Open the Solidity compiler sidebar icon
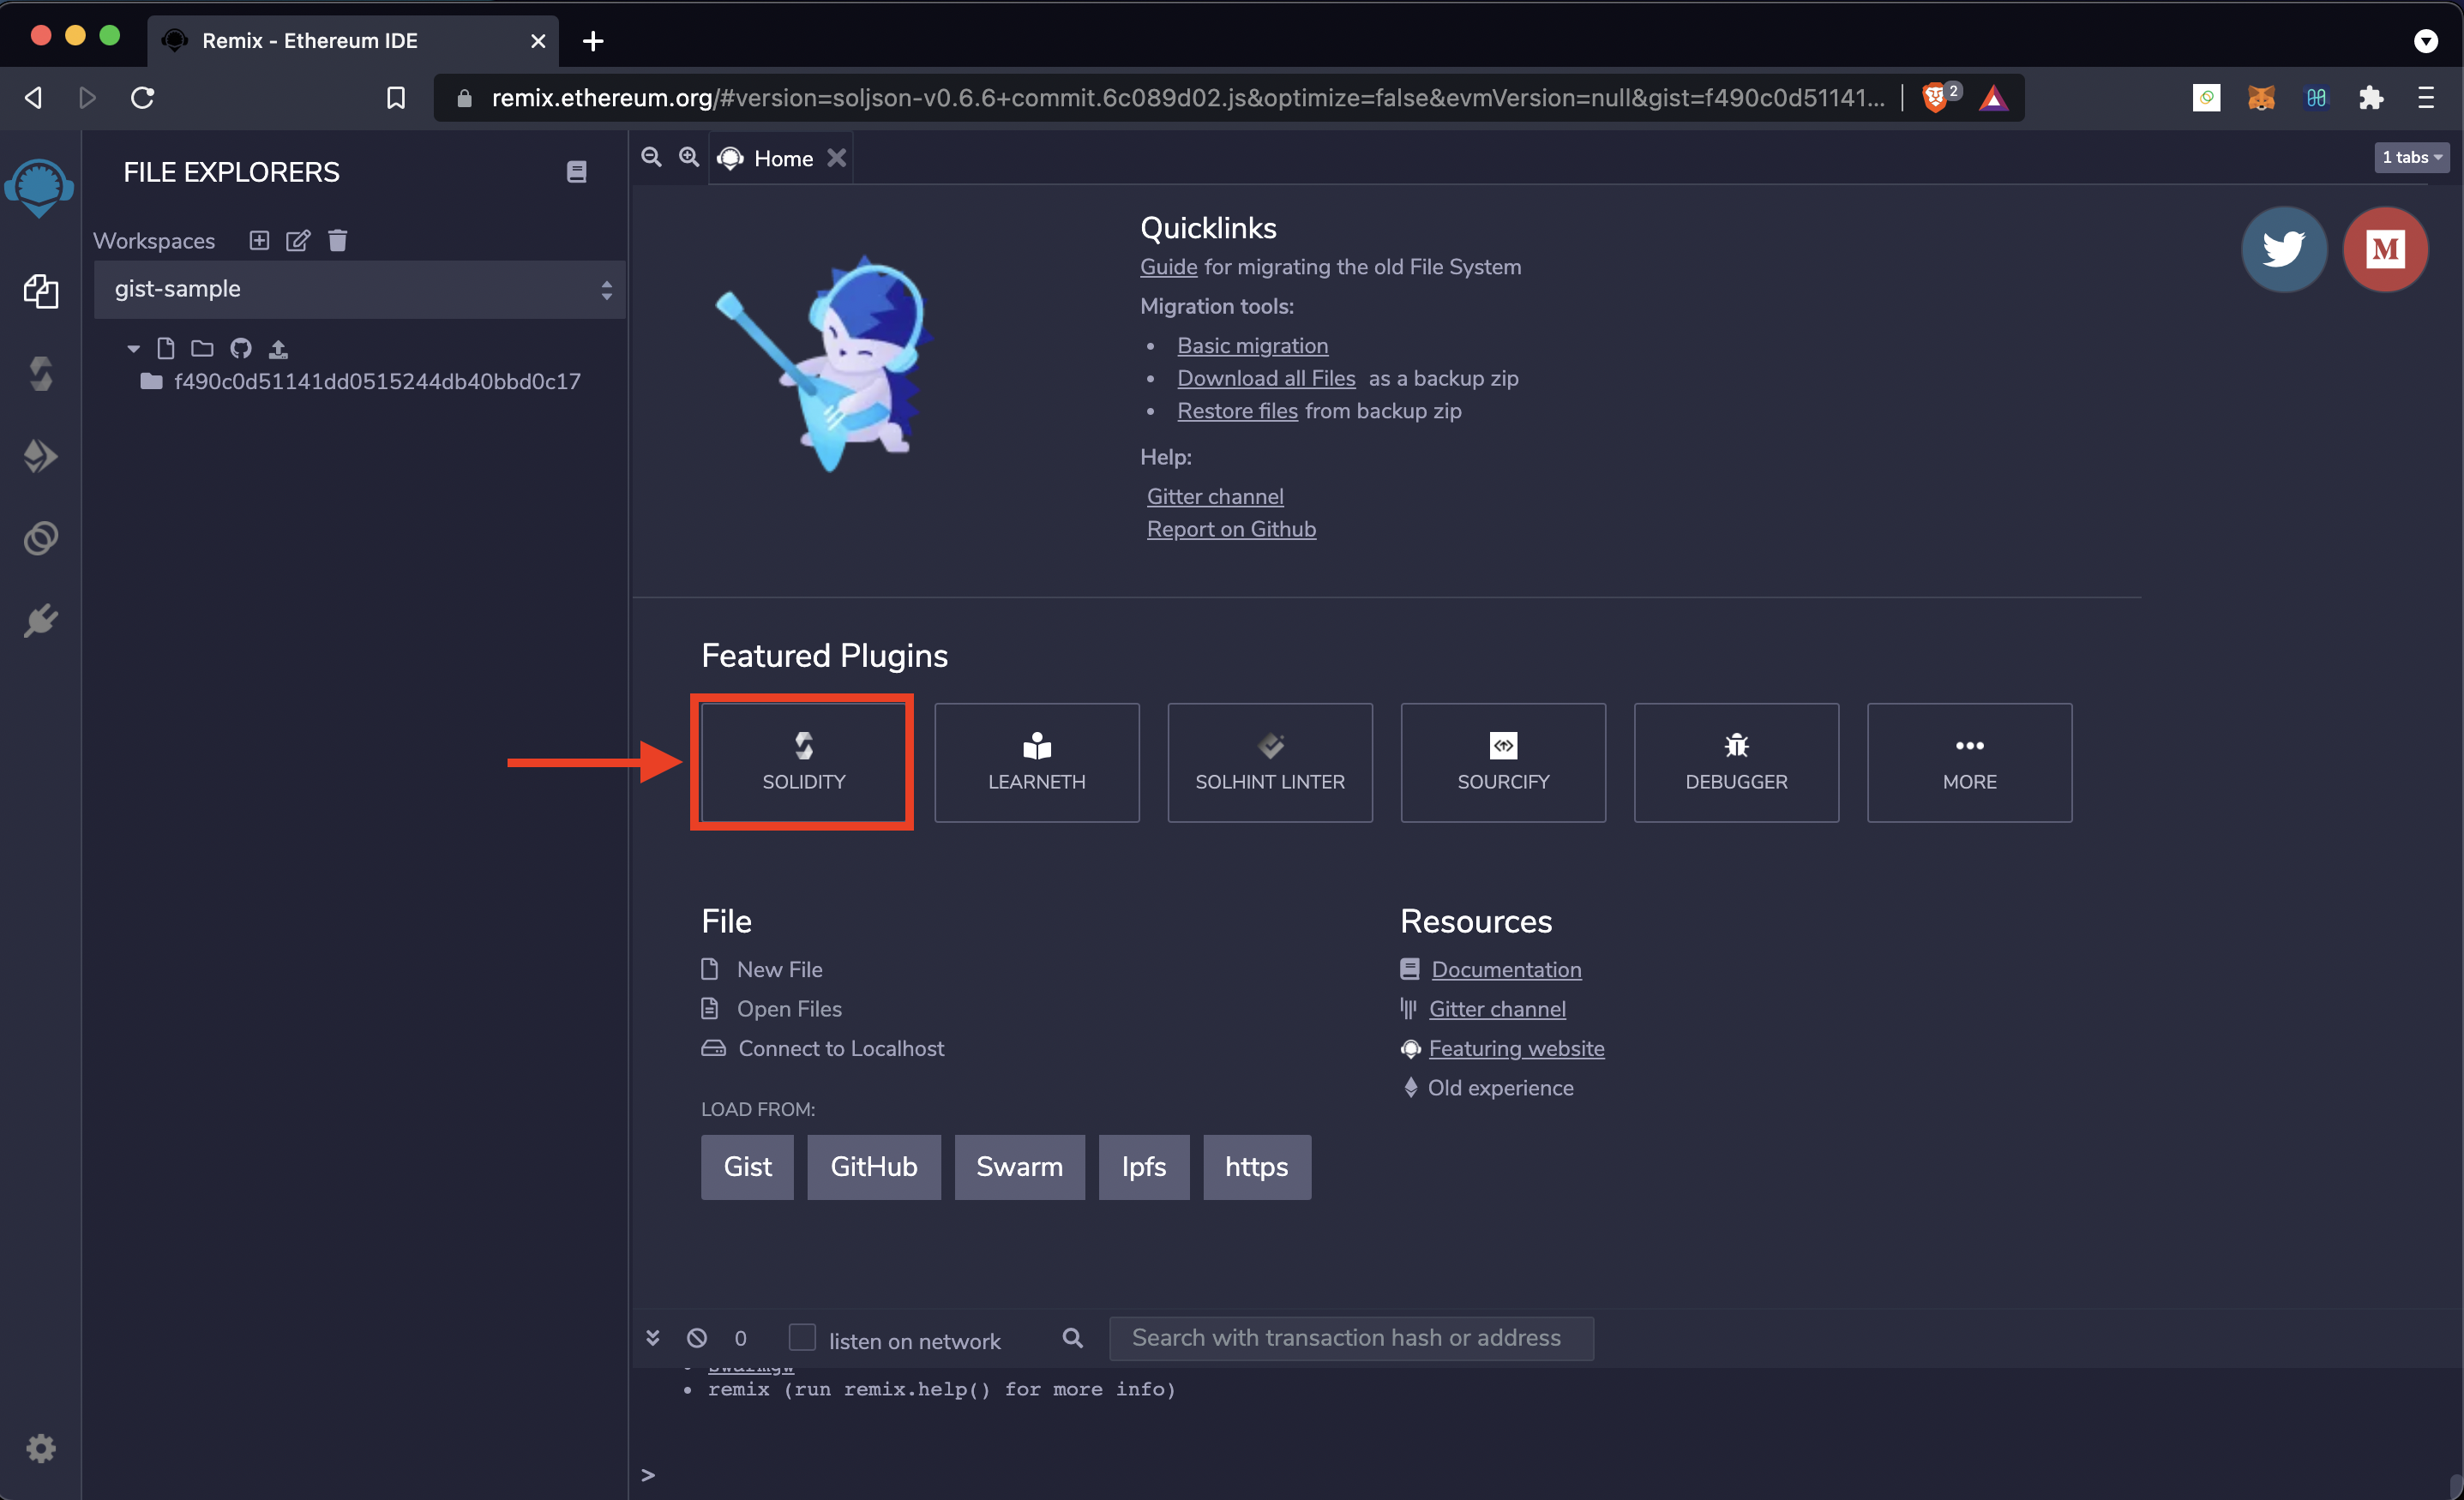Image resolution: width=2464 pixels, height=1500 pixels. click(40, 374)
